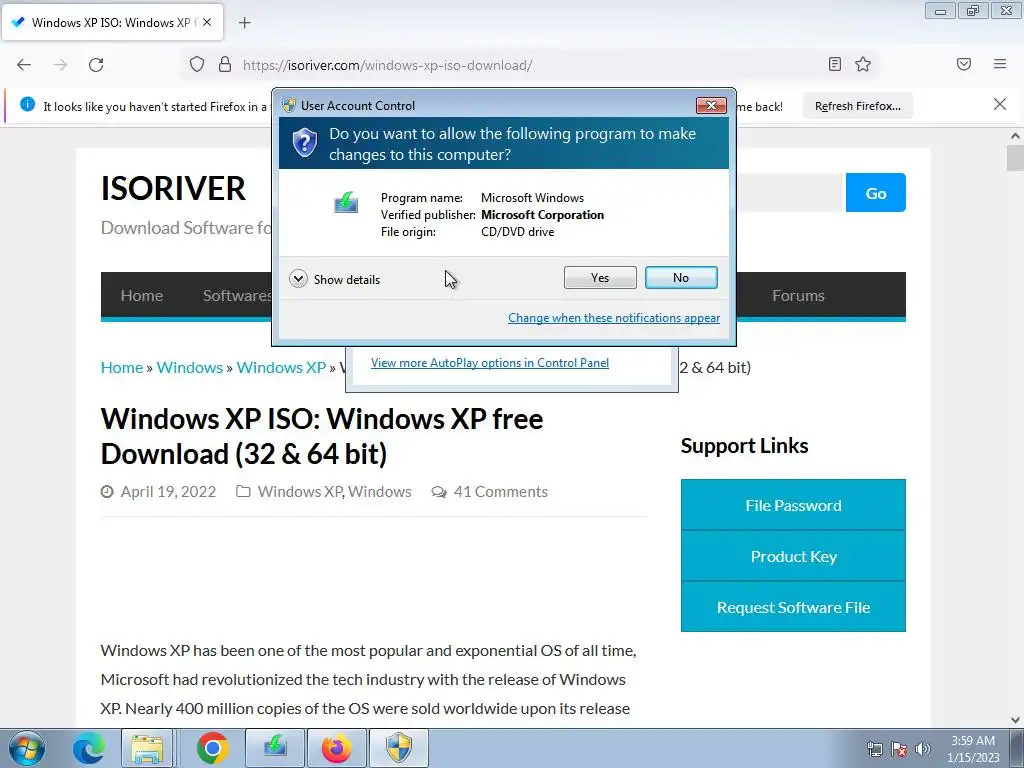This screenshot has height=768, width=1024.
Task: Open the Windows Start orb
Action: click(x=27, y=748)
